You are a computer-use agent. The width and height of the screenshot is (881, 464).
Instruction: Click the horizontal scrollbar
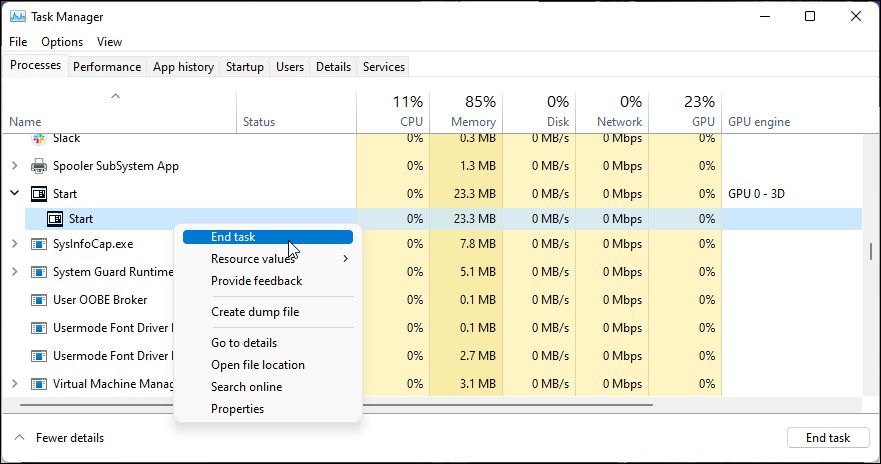point(335,405)
